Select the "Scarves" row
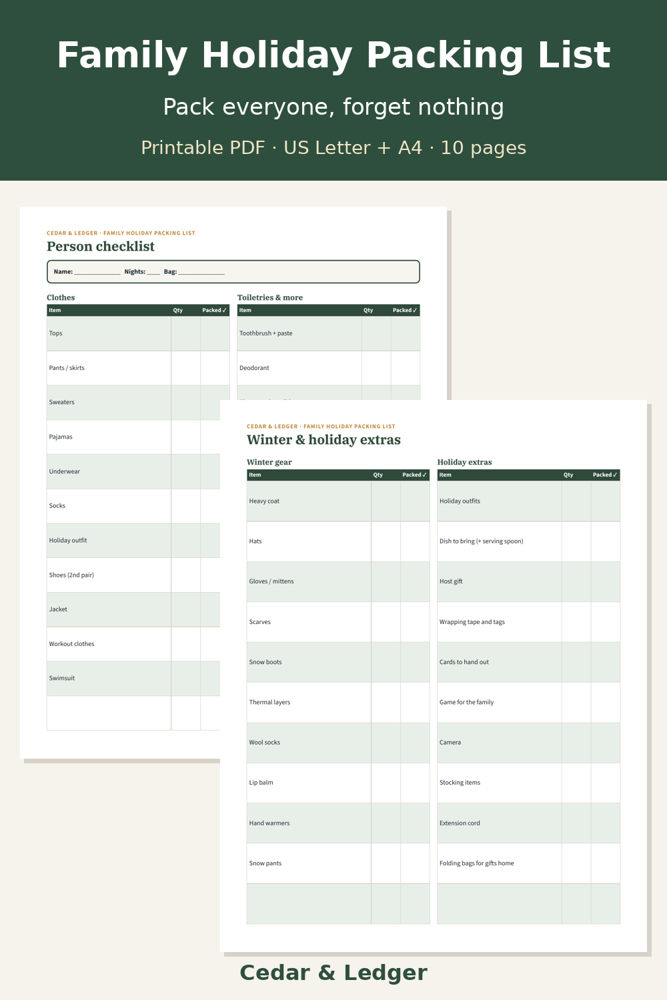The image size is (667, 1000). (x=338, y=622)
